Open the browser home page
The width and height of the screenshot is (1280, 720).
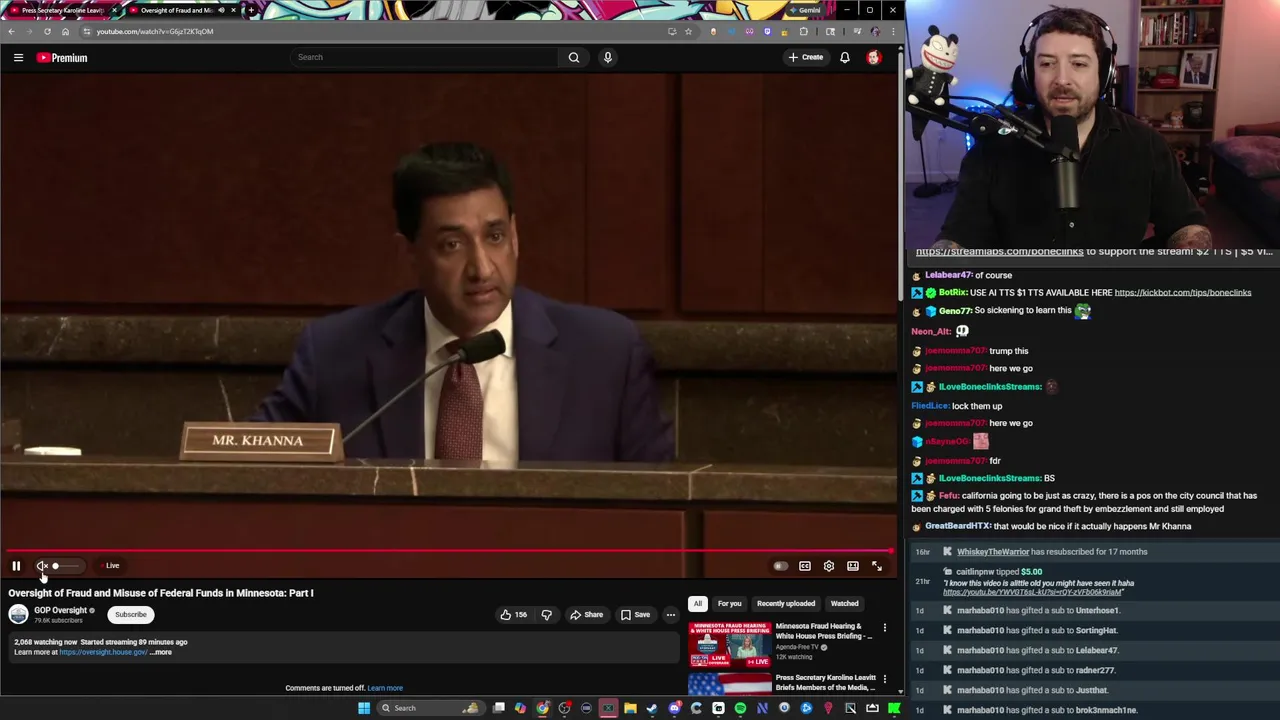pos(65,31)
